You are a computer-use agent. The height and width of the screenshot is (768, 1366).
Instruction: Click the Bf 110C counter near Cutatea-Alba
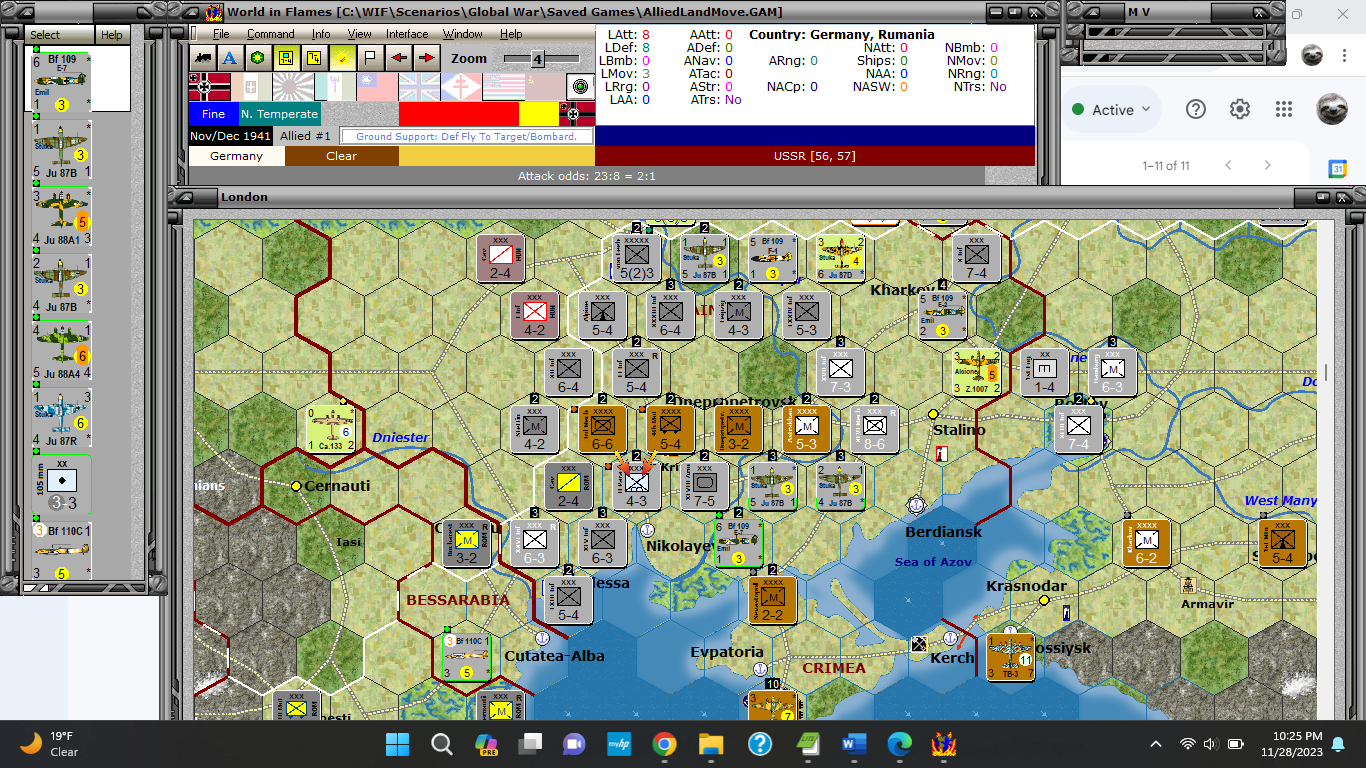coord(467,656)
